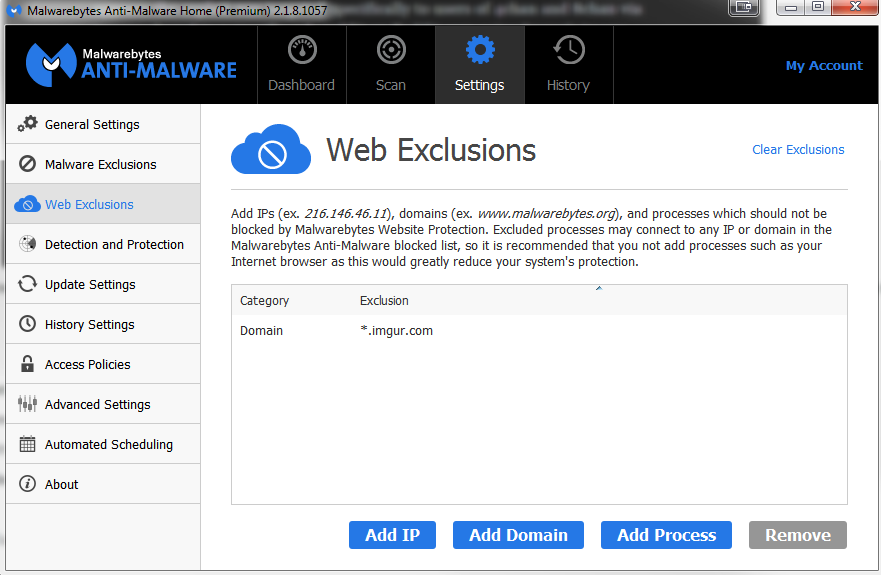Click the History clock icon
Screen dimensions: 881x575
(x=569, y=50)
